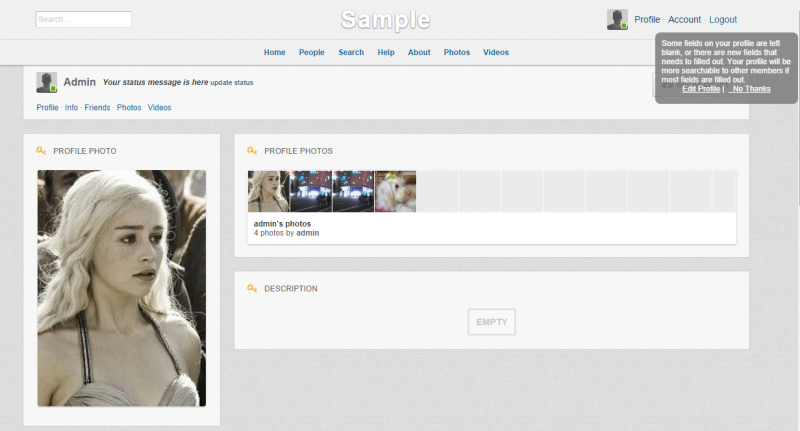
Task: Open the white dog thumbnail
Action: click(x=395, y=191)
